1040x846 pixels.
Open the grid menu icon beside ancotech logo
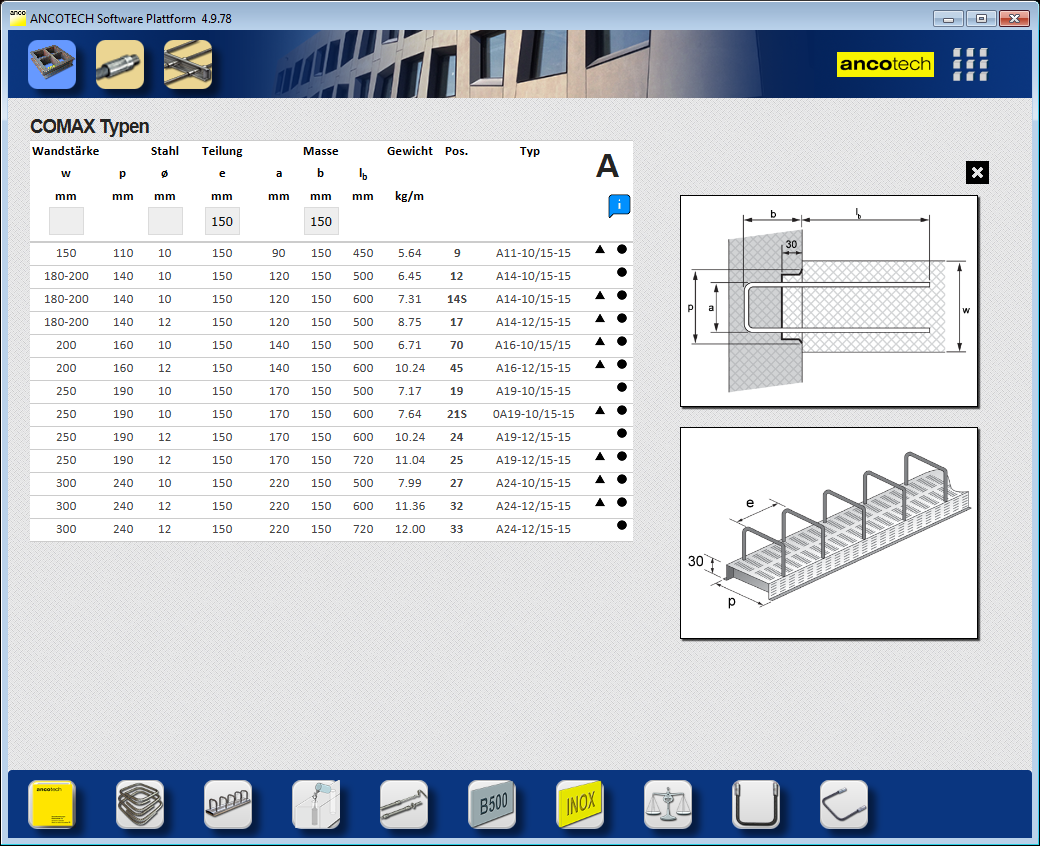(x=970, y=65)
